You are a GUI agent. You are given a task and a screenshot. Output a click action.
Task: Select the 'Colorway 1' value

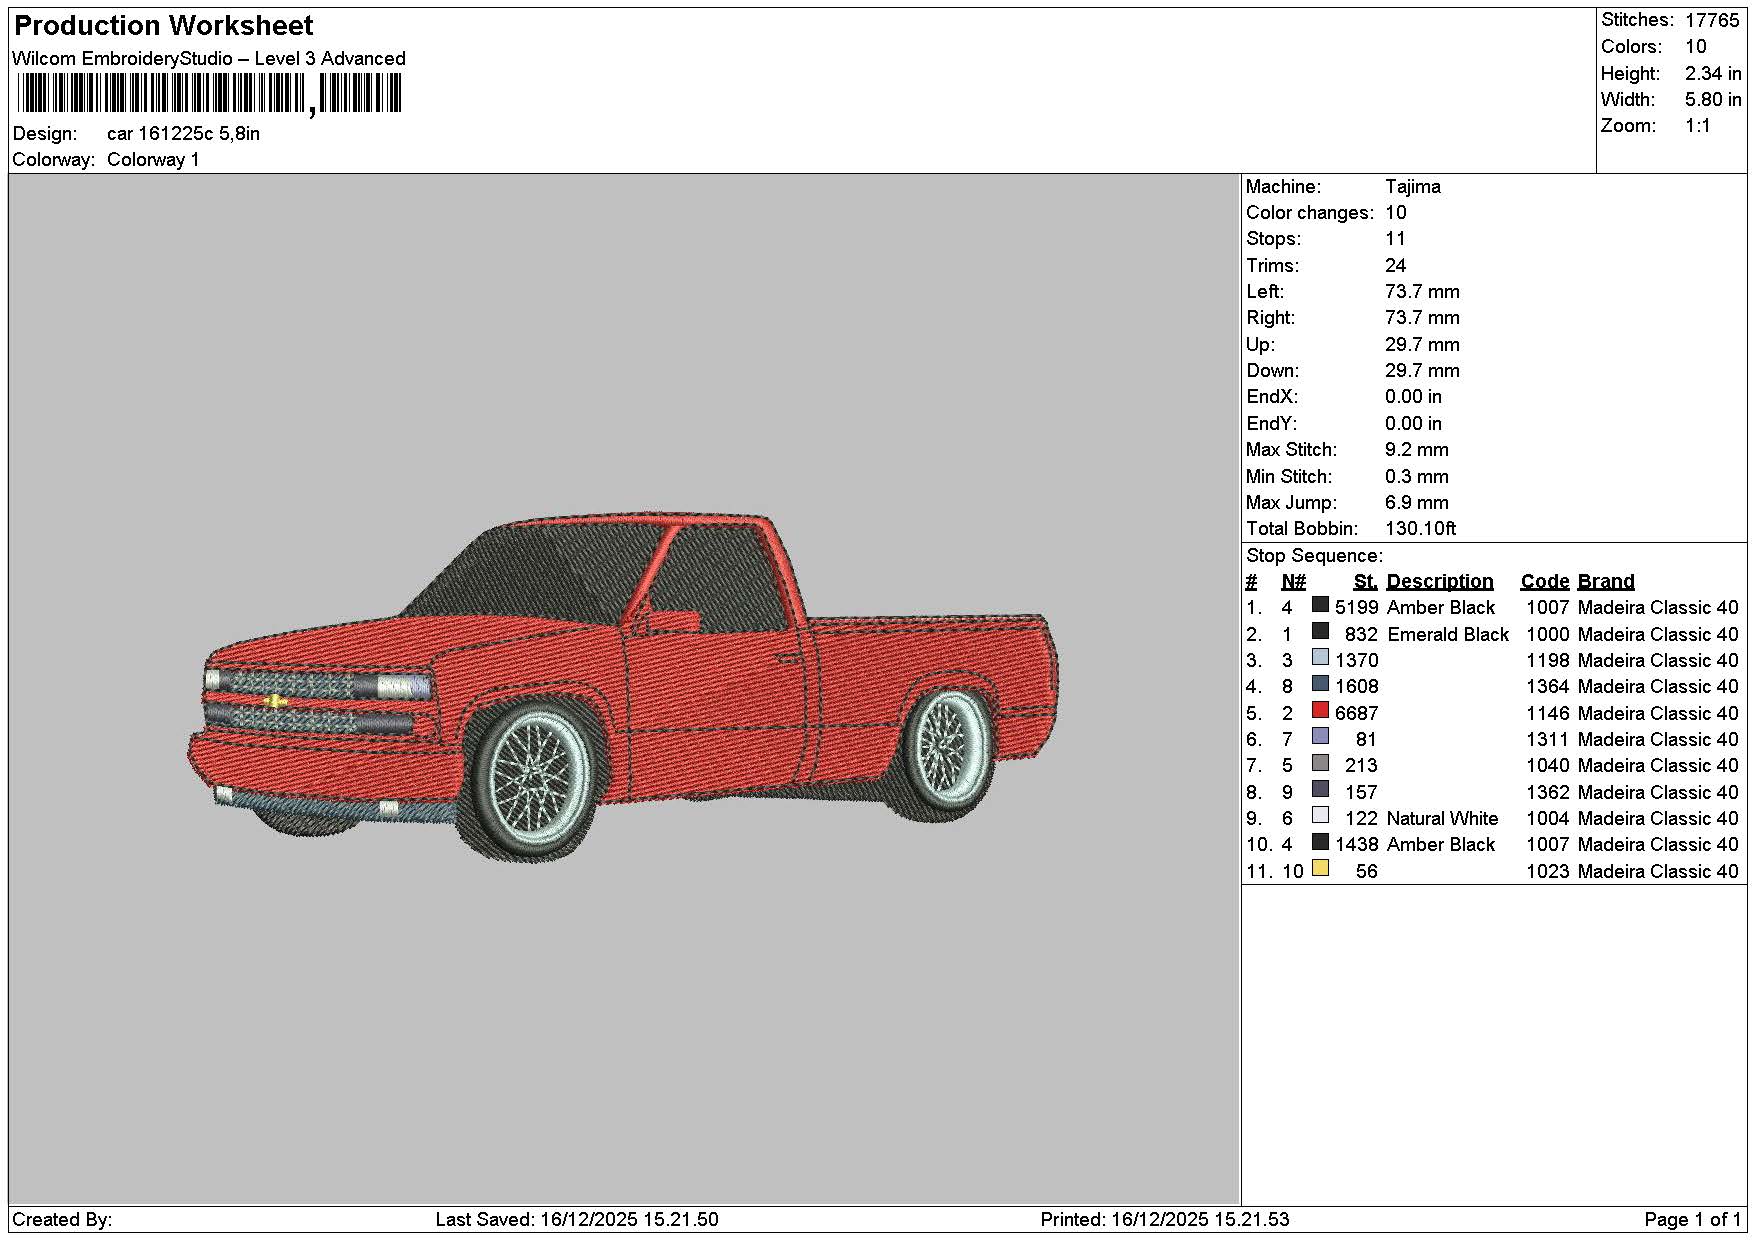click(153, 160)
